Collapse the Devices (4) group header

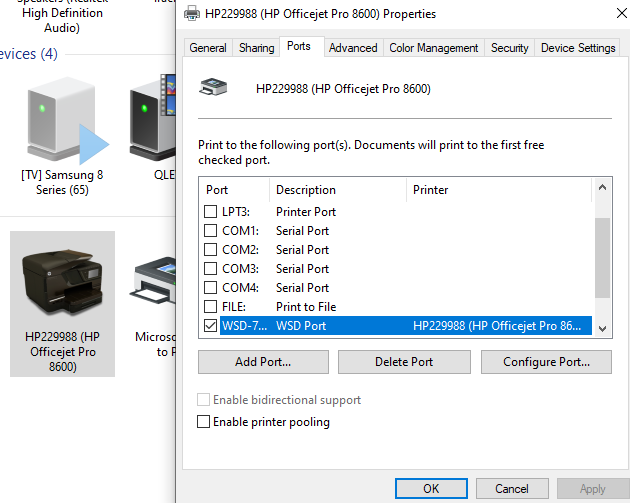click(x=29, y=54)
